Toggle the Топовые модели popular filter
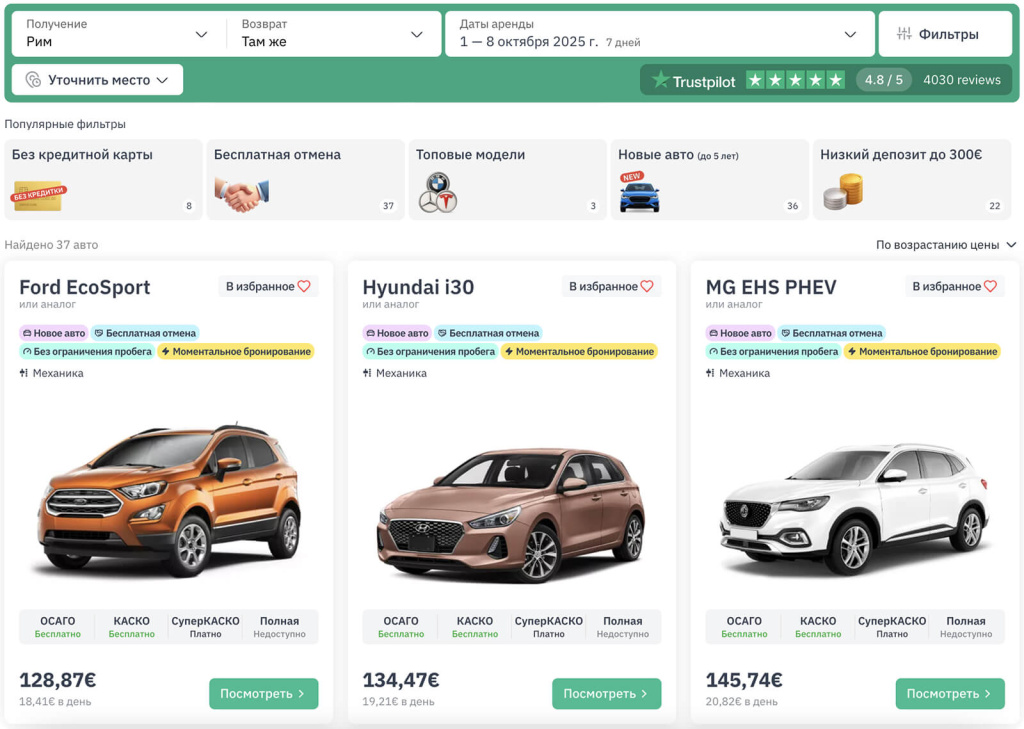This screenshot has width=1024, height=729. coord(507,179)
